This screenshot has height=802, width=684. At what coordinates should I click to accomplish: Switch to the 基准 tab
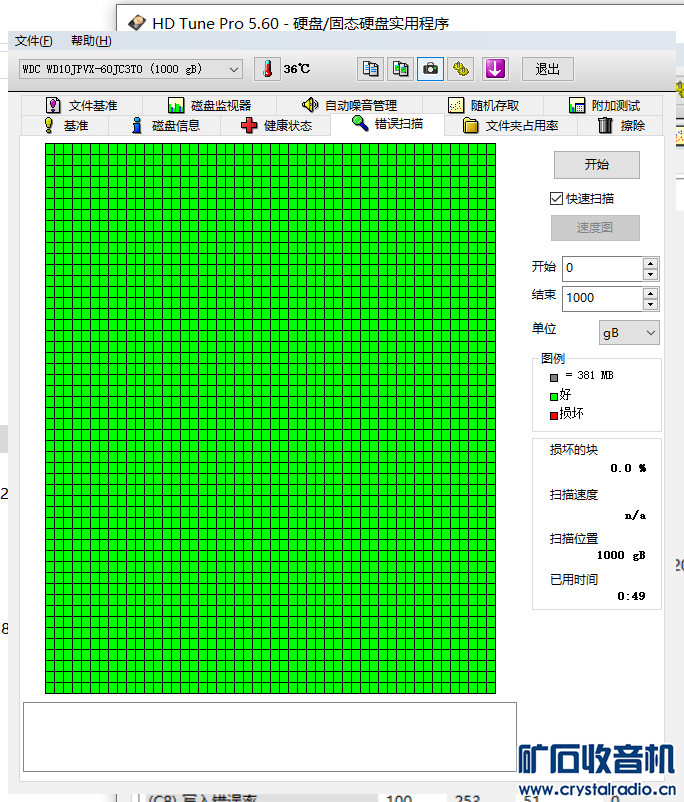[x=65, y=125]
